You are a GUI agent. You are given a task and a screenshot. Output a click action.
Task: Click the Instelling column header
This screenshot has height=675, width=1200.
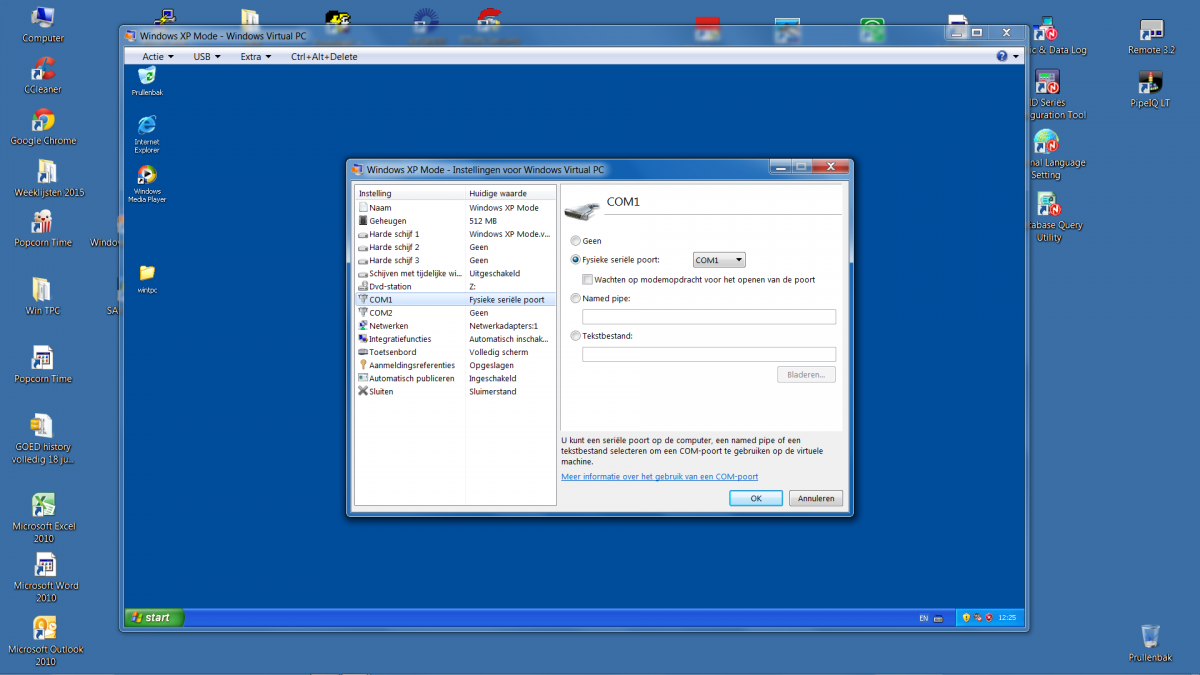coord(410,193)
